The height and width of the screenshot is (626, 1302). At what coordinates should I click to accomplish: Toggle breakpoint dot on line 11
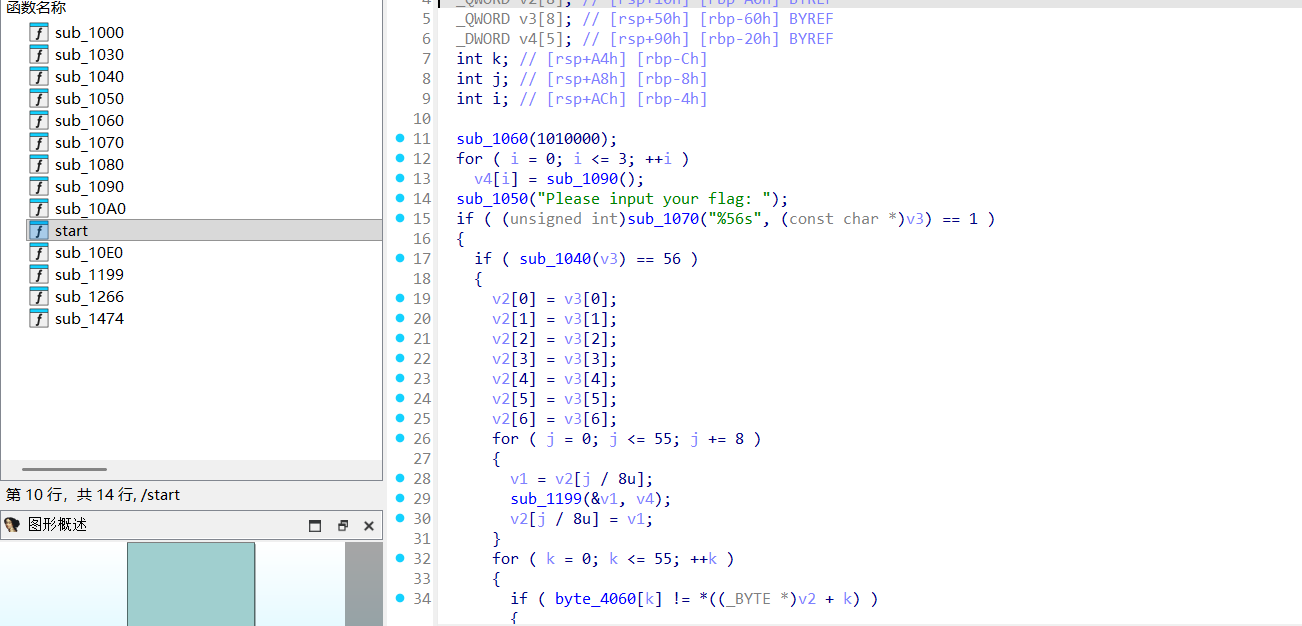click(x=400, y=138)
